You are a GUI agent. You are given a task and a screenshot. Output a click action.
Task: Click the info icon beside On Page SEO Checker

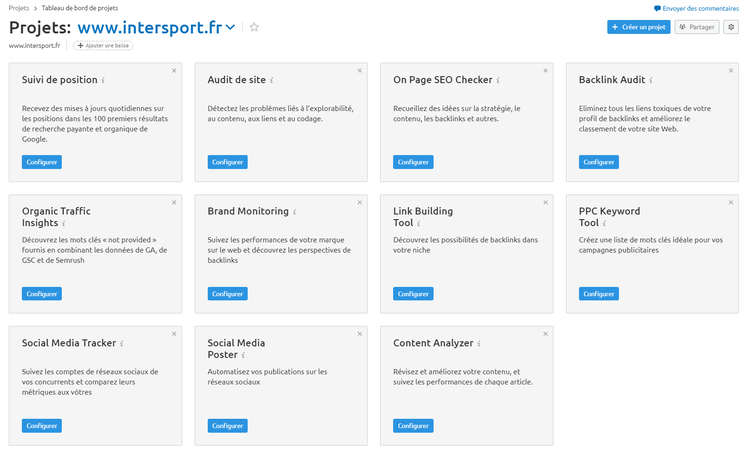[498, 80]
